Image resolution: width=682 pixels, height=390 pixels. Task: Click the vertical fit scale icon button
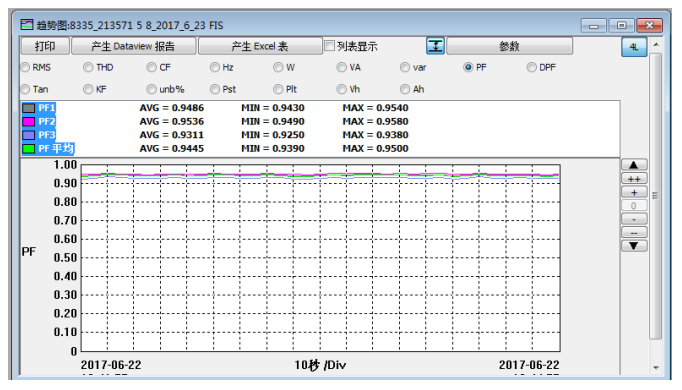click(435, 46)
